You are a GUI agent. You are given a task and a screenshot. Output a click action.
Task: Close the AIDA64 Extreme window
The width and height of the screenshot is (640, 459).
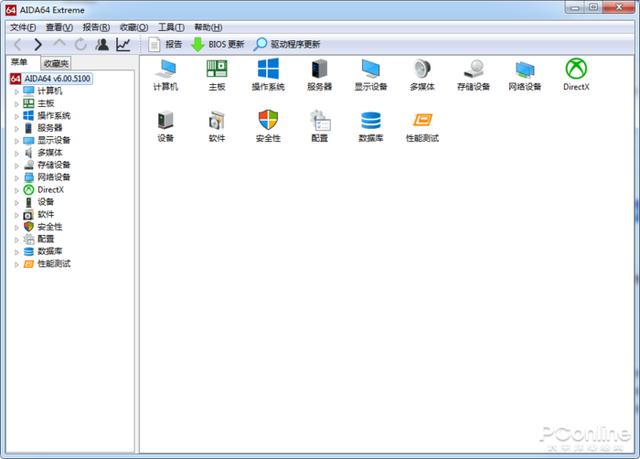619,7
